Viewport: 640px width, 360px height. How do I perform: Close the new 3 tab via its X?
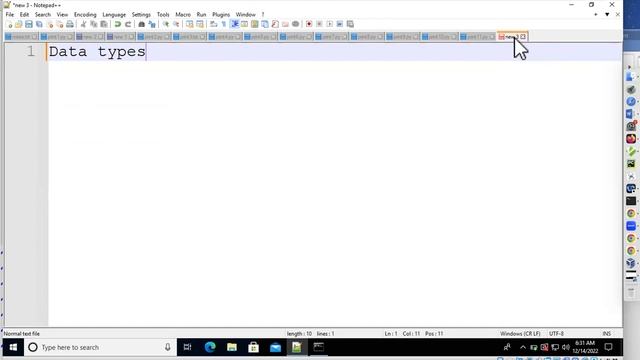[x=523, y=37]
